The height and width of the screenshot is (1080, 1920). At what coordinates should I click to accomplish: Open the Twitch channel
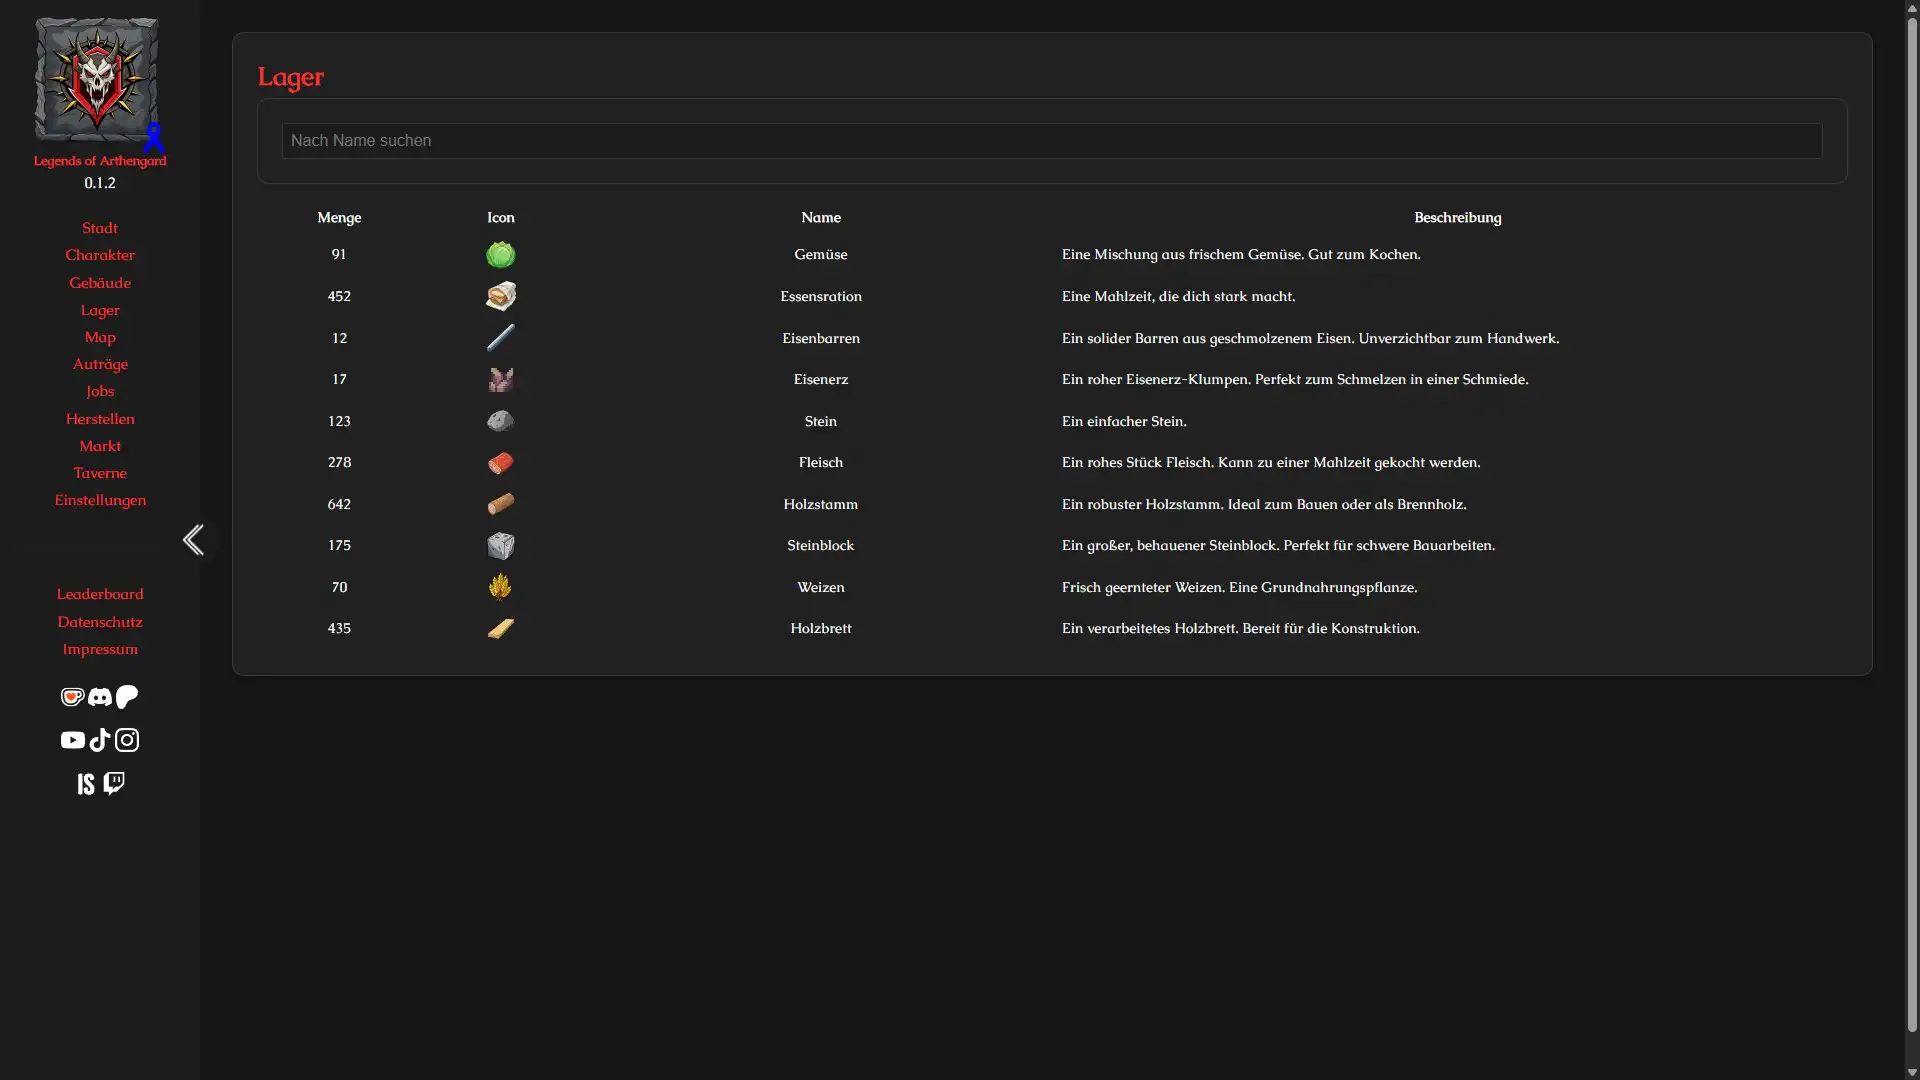point(112,783)
